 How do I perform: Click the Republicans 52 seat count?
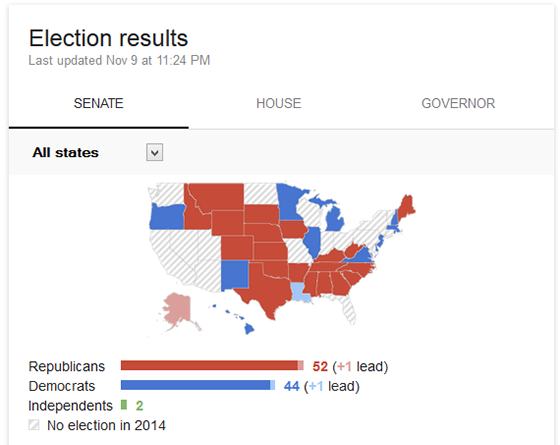(320, 366)
